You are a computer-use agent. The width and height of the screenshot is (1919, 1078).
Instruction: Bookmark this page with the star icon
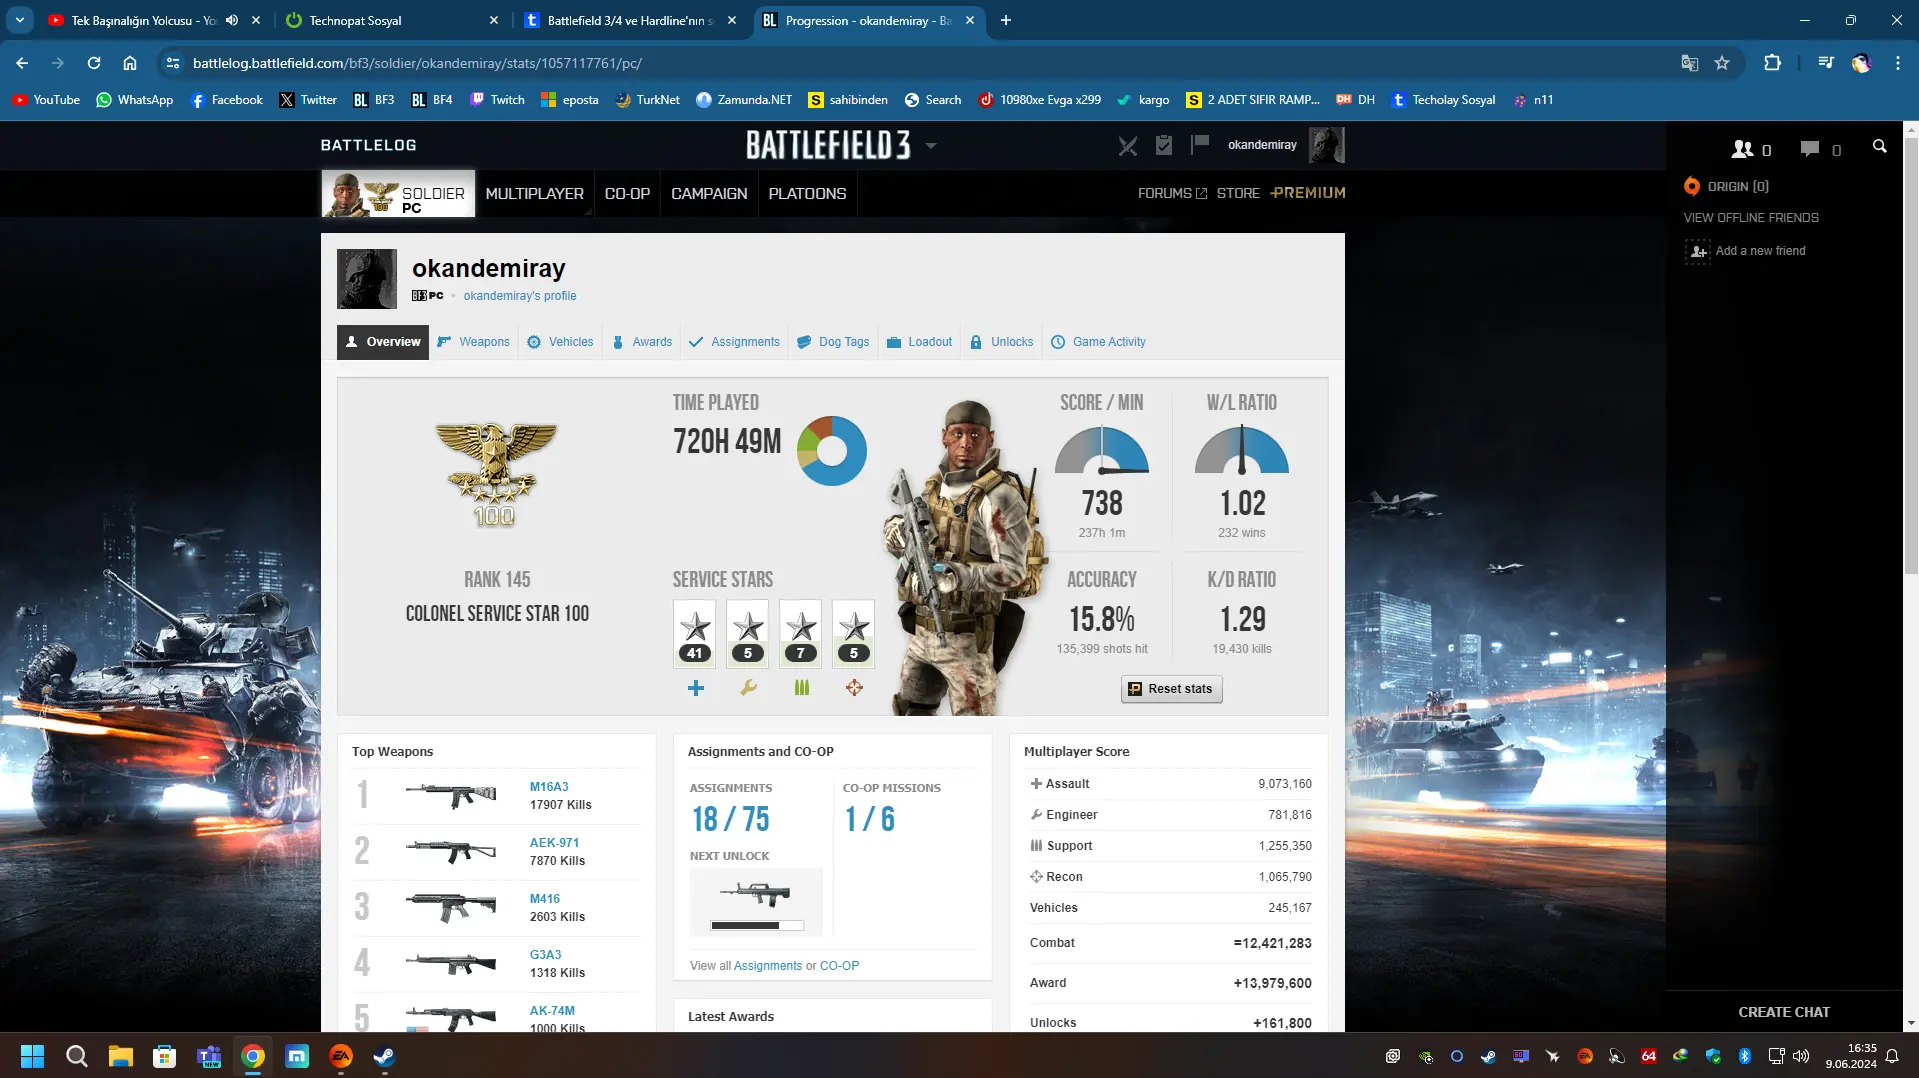[1722, 63]
